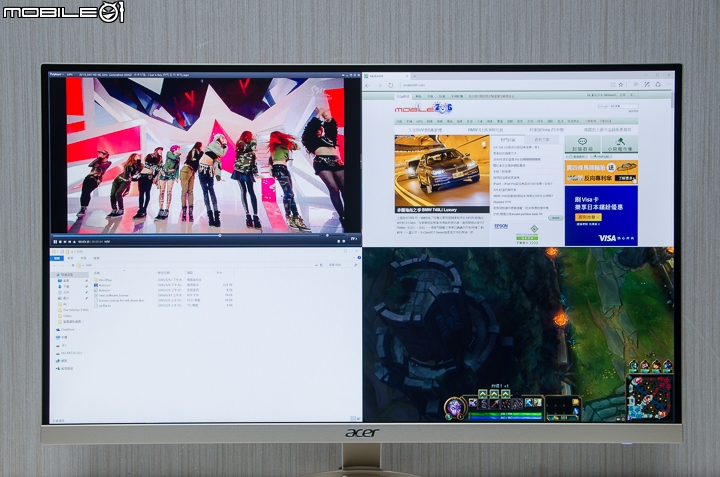This screenshot has width=720, height=477.
Task: Click the yellow button in the Visa ad
Action: click(x=588, y=217)
